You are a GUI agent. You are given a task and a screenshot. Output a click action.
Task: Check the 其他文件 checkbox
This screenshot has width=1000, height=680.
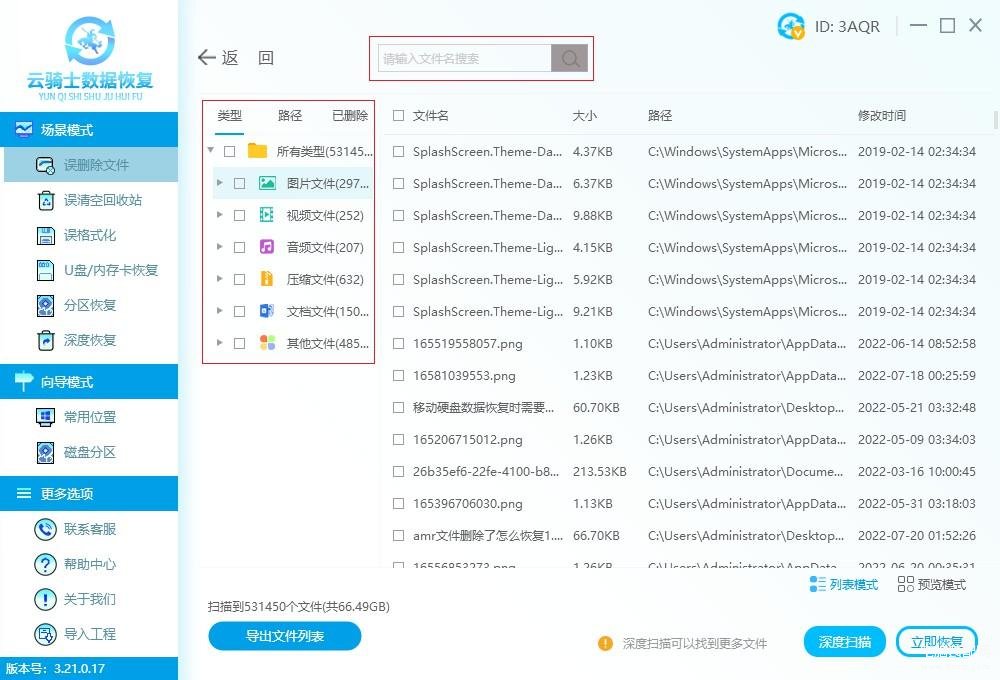click(x=239, y=343)
